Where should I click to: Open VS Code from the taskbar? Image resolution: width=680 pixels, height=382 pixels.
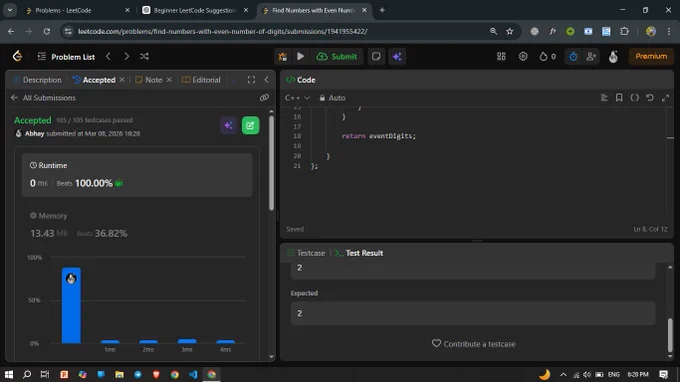(193, 374)
